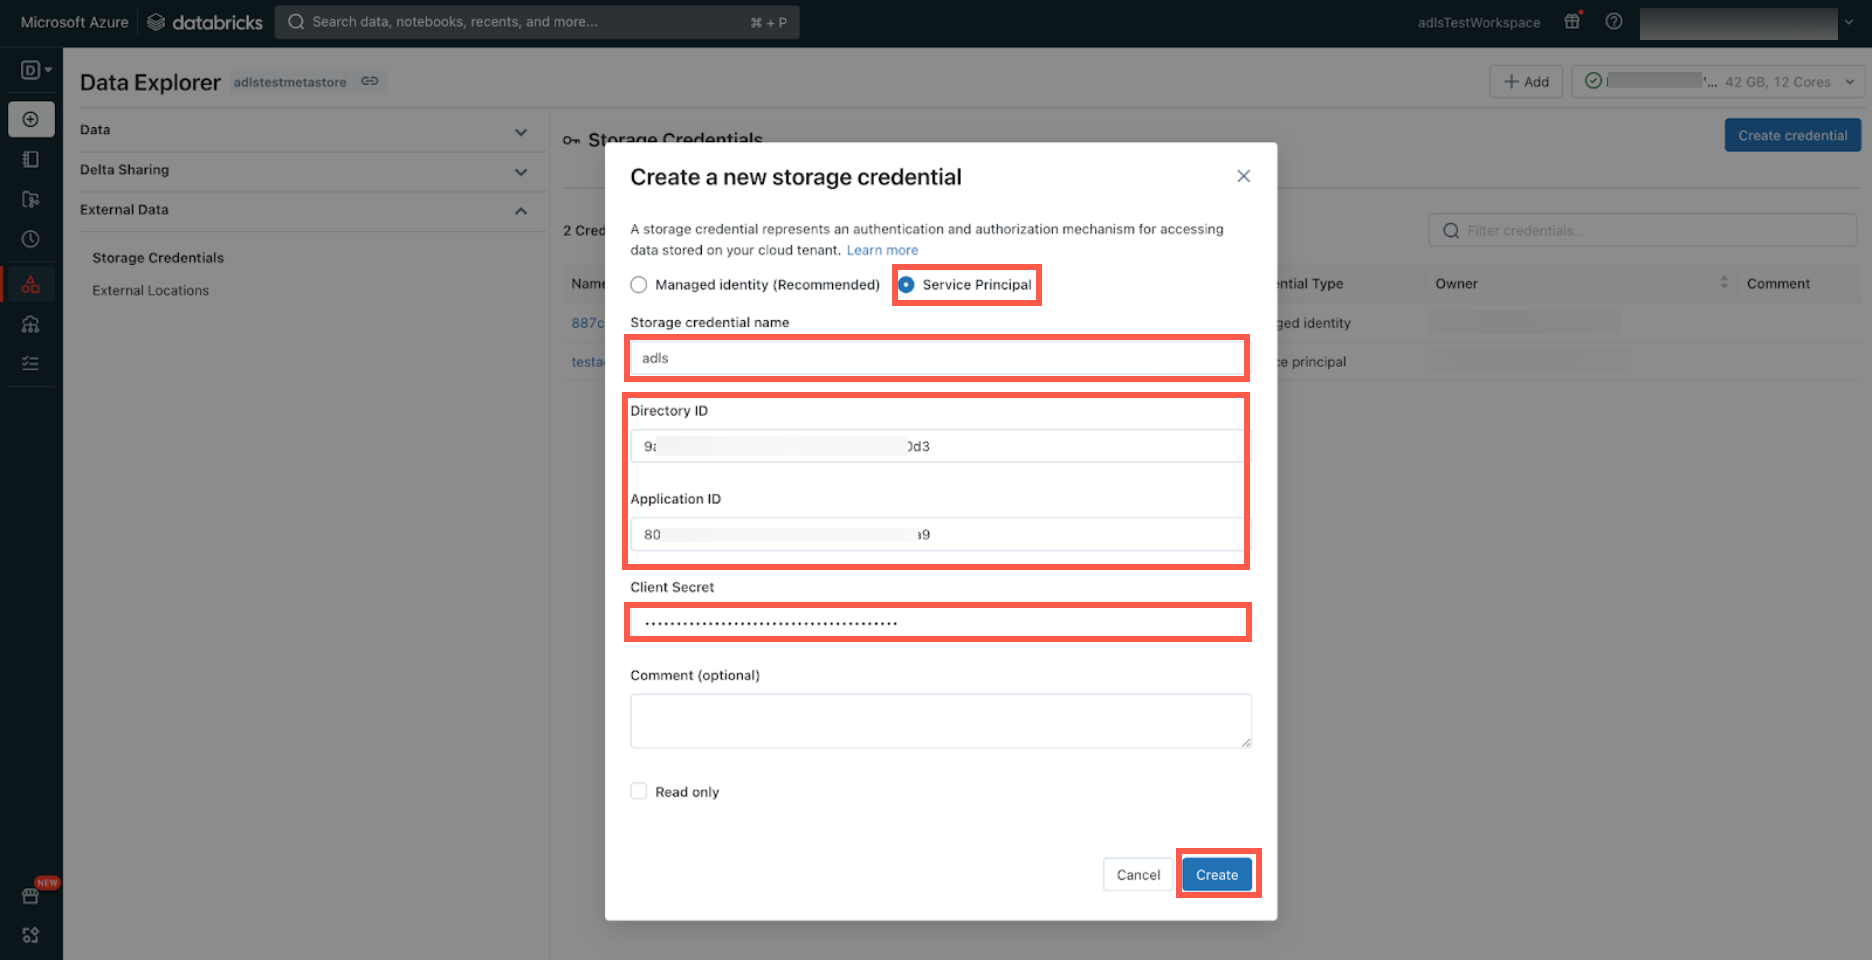1872x960 pixels.
Task: Select Storage Credentials in External Data list
Action: (158, 258)
